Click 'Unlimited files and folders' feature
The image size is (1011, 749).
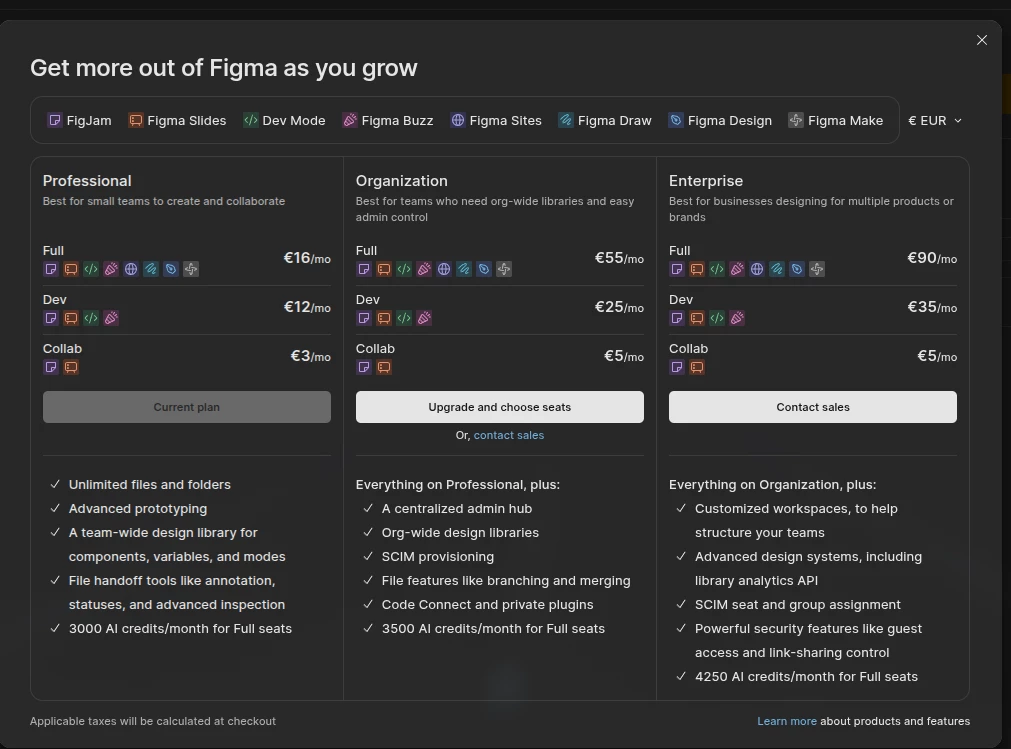150,485
